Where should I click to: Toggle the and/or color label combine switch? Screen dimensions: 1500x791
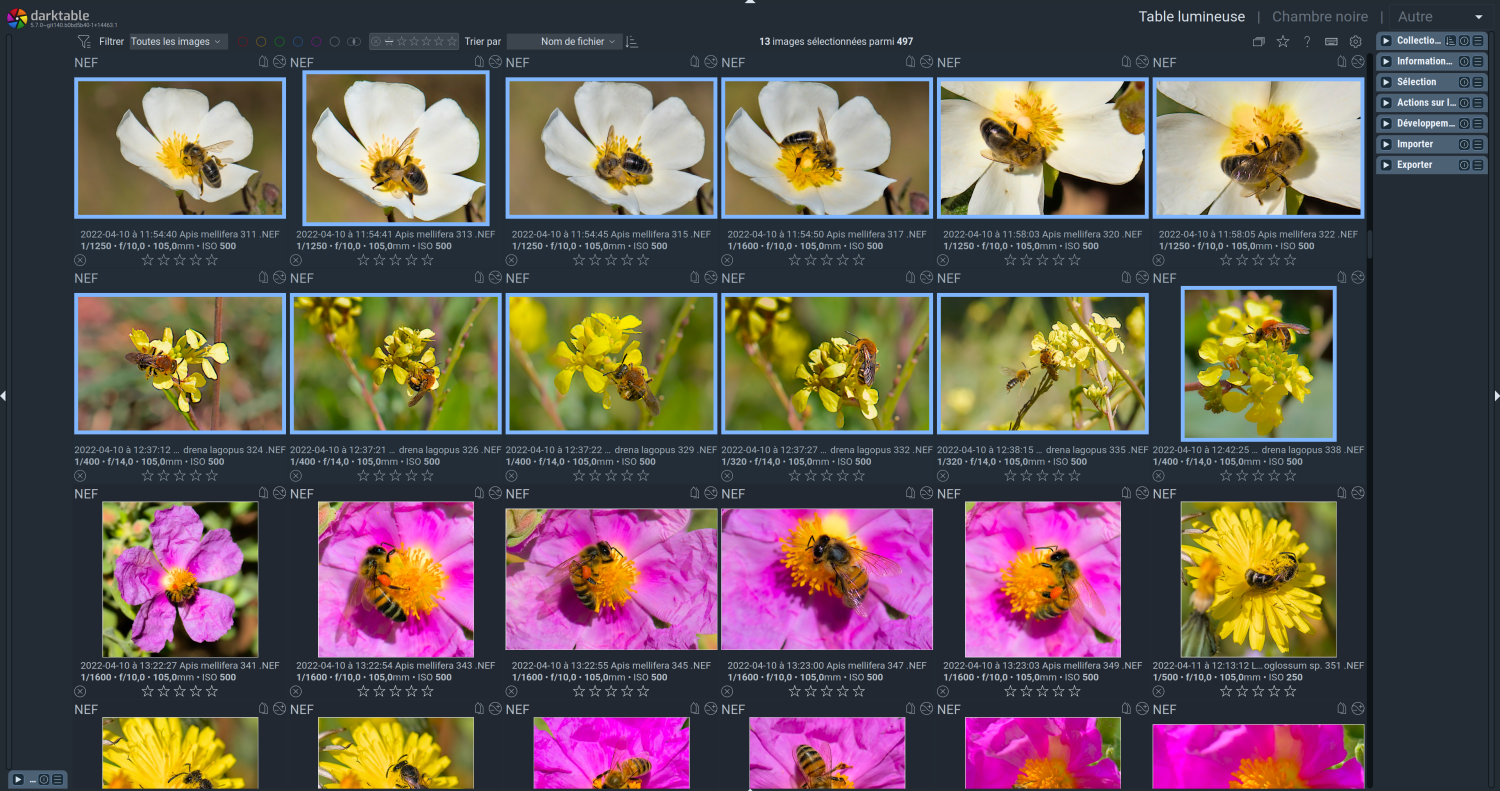pos(353,42)
